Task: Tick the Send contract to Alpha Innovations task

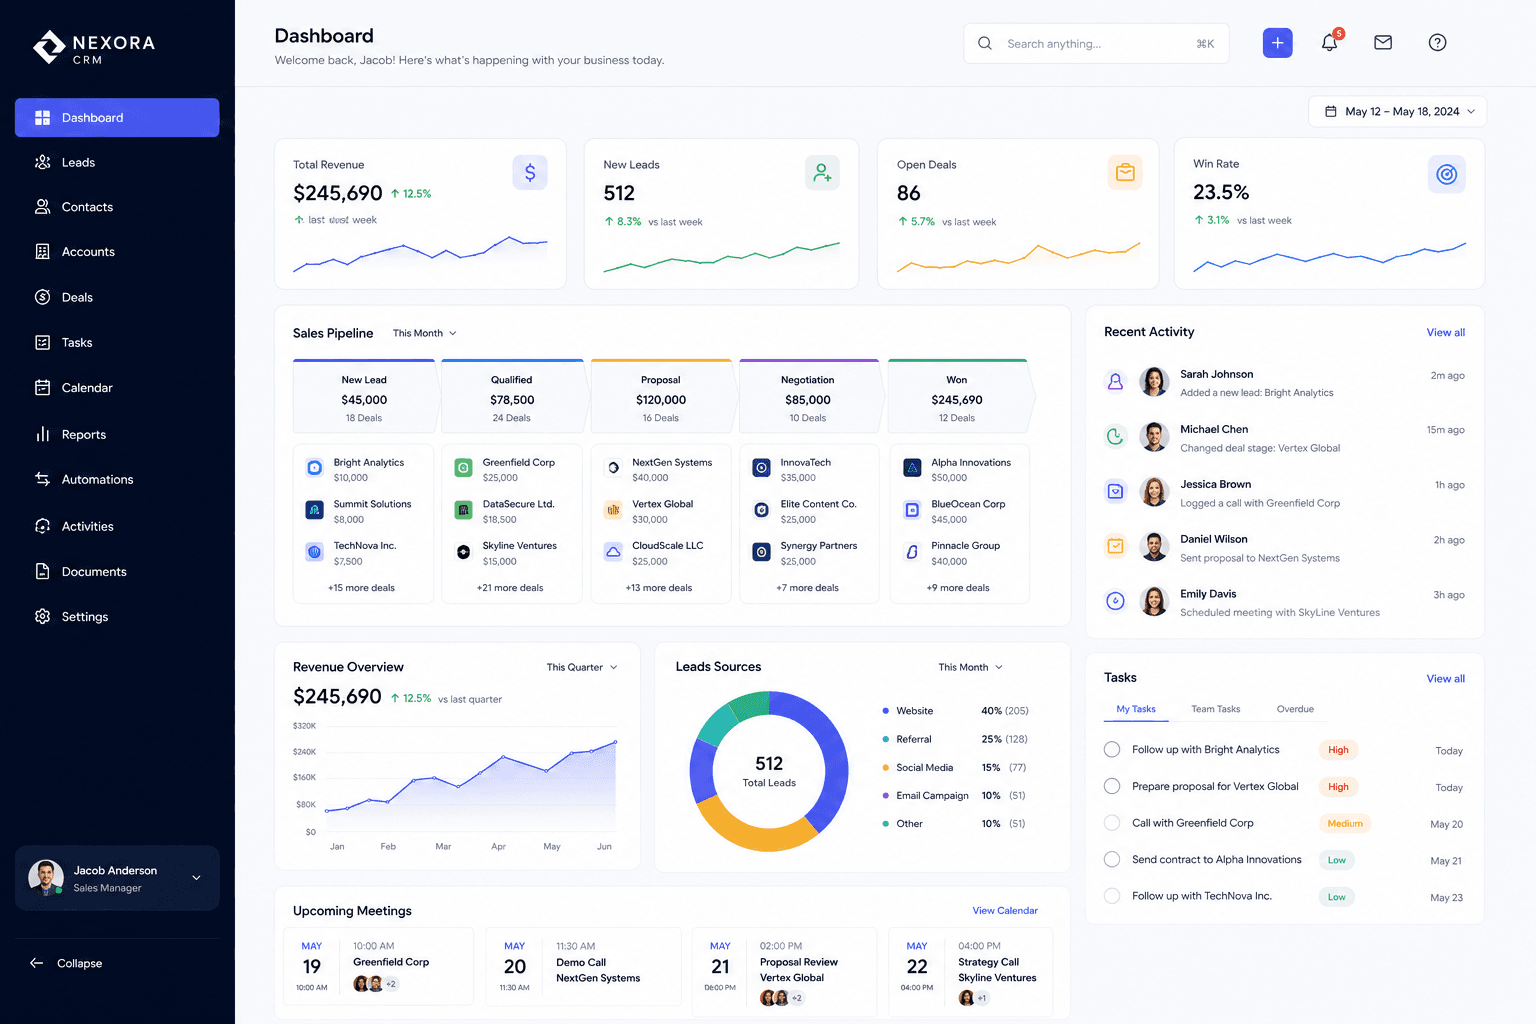Action: pyautogui.click(x=1112, y=859)
